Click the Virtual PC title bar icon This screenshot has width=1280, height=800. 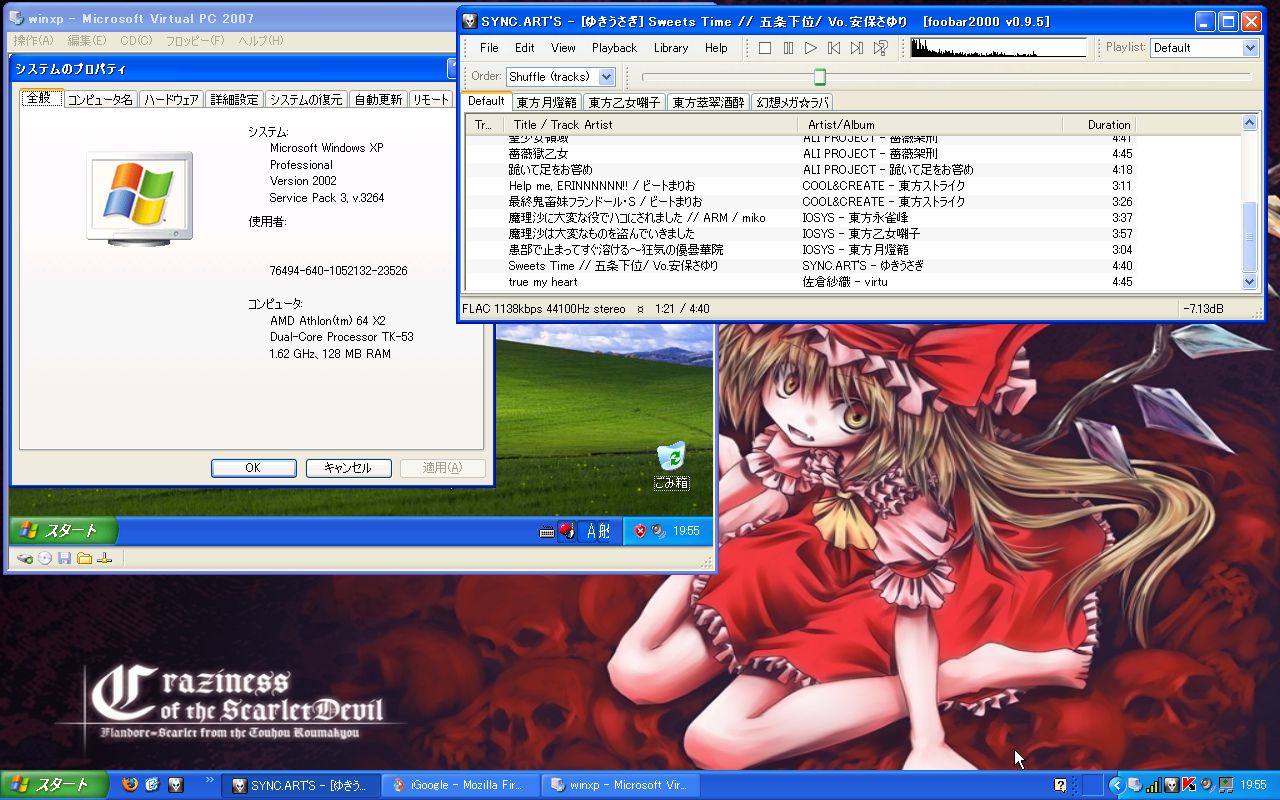click(x=15, y=18)
